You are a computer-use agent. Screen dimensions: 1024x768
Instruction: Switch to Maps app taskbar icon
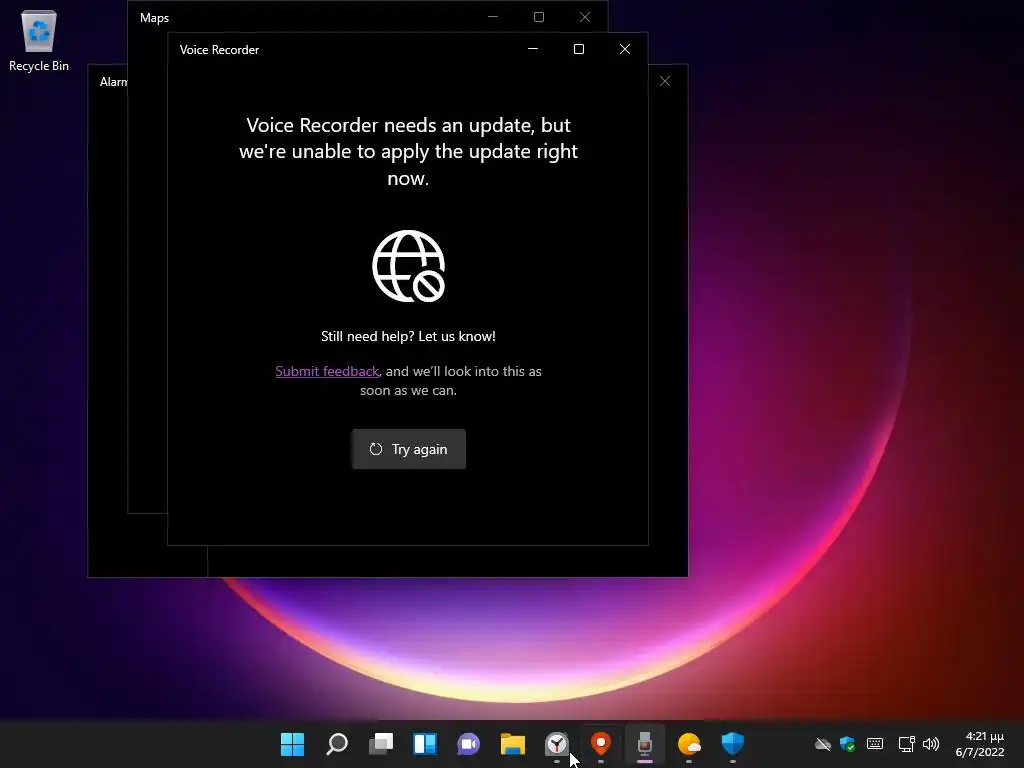pyautogui.click(x=601, y=744)
